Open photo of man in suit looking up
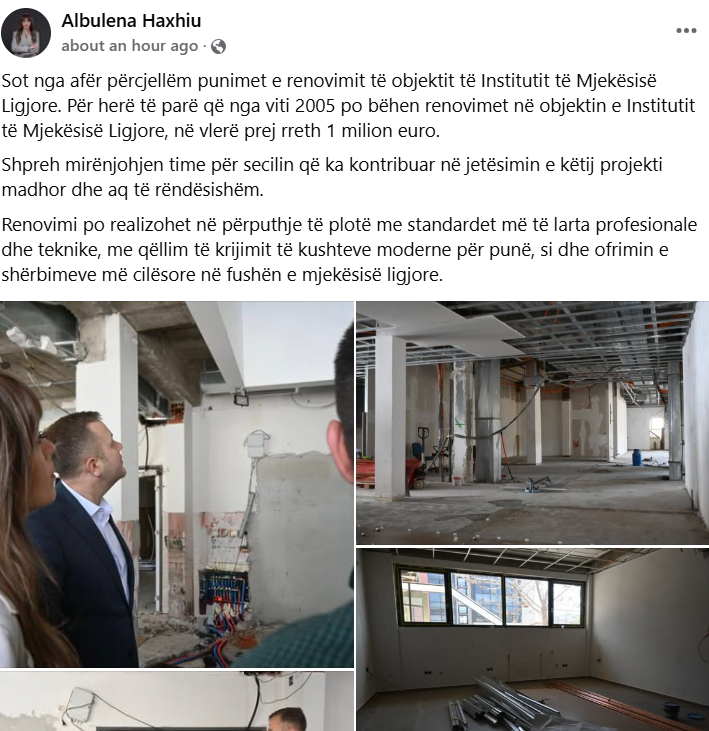This screenshot has width=709, height=731. (x=177, y=484)
